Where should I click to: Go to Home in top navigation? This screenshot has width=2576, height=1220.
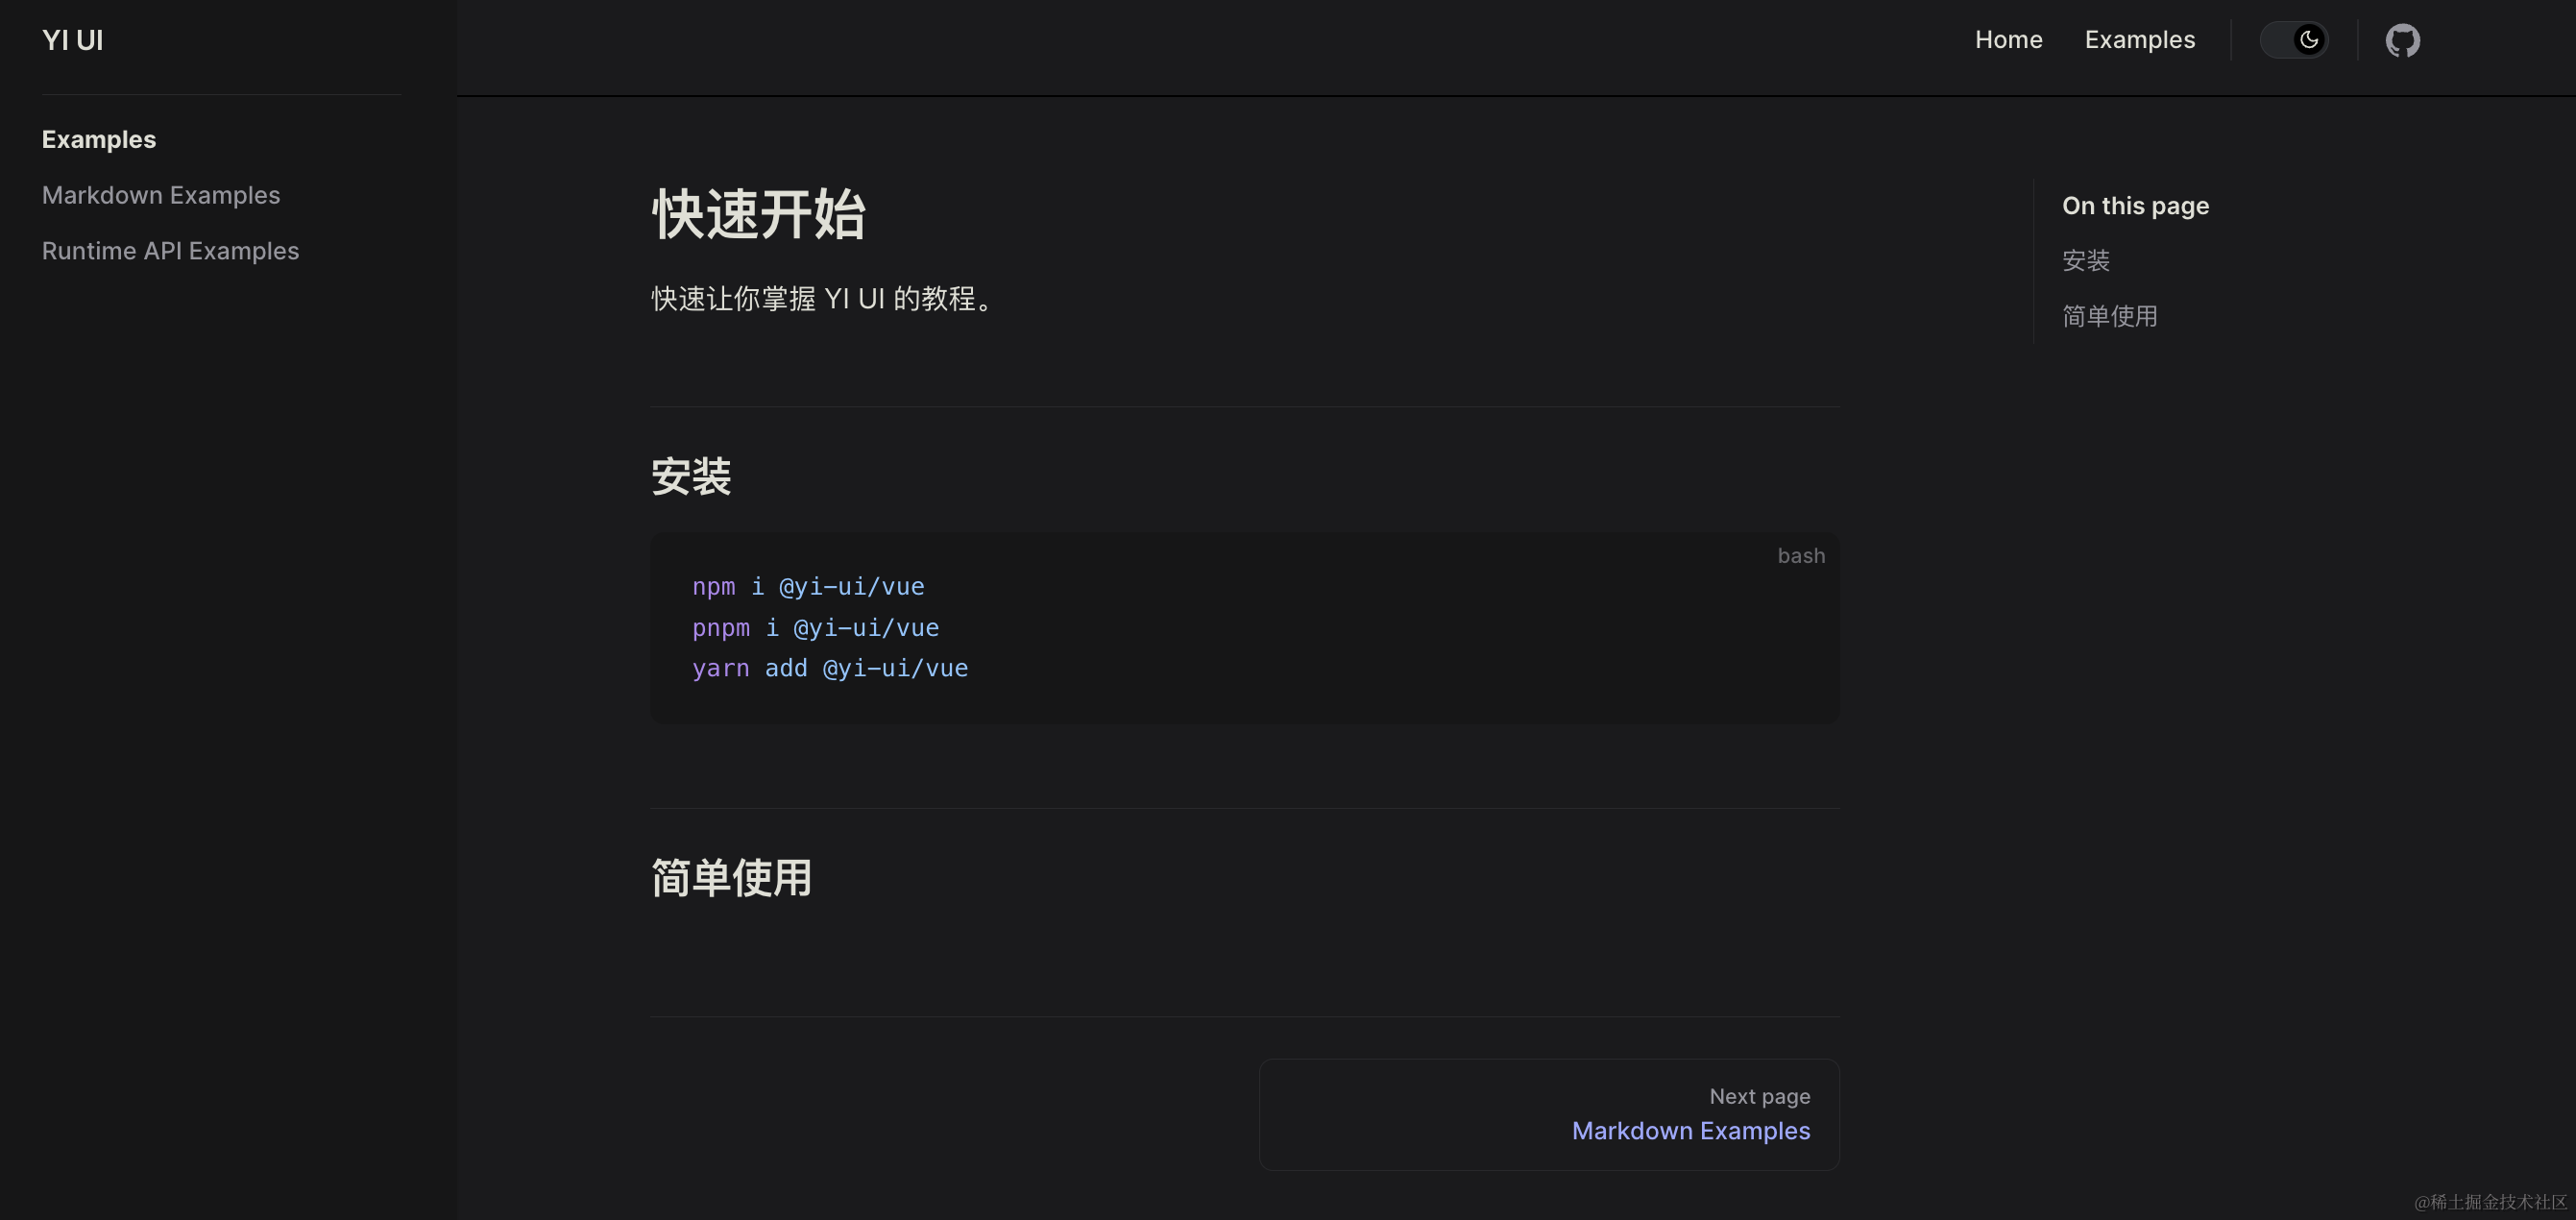point(2008,40)
